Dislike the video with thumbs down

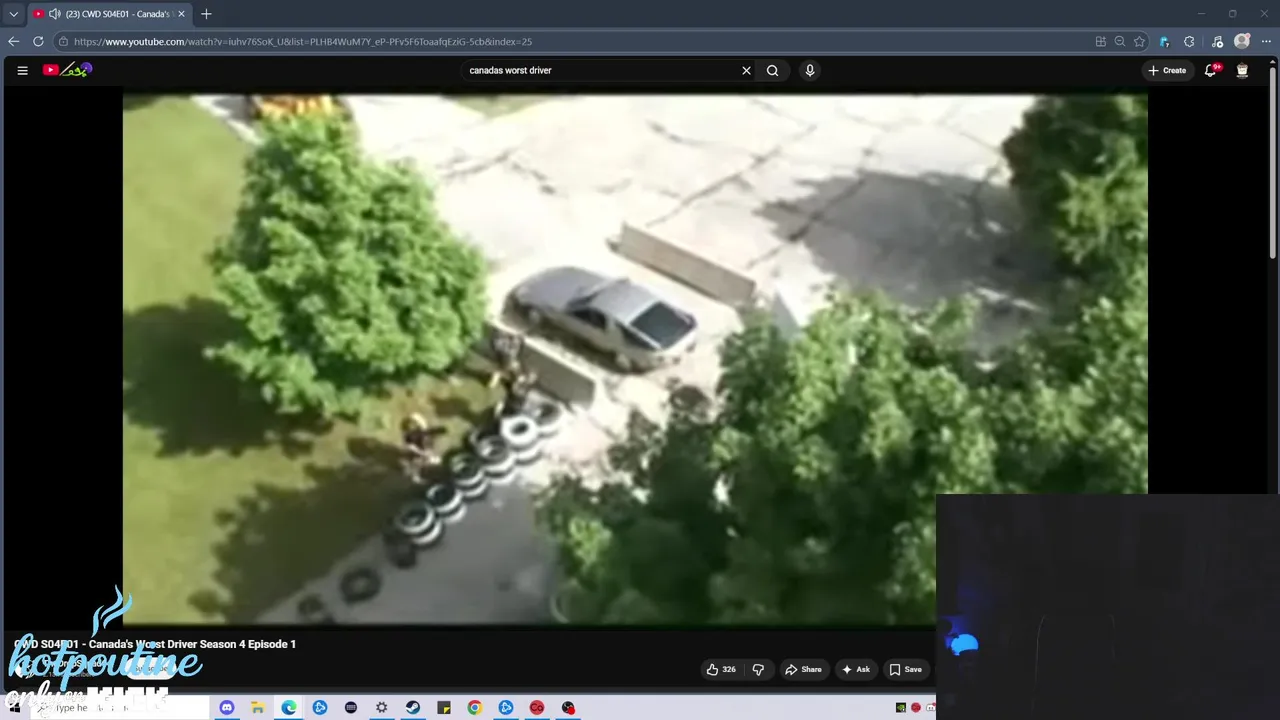tap(758, 669)
